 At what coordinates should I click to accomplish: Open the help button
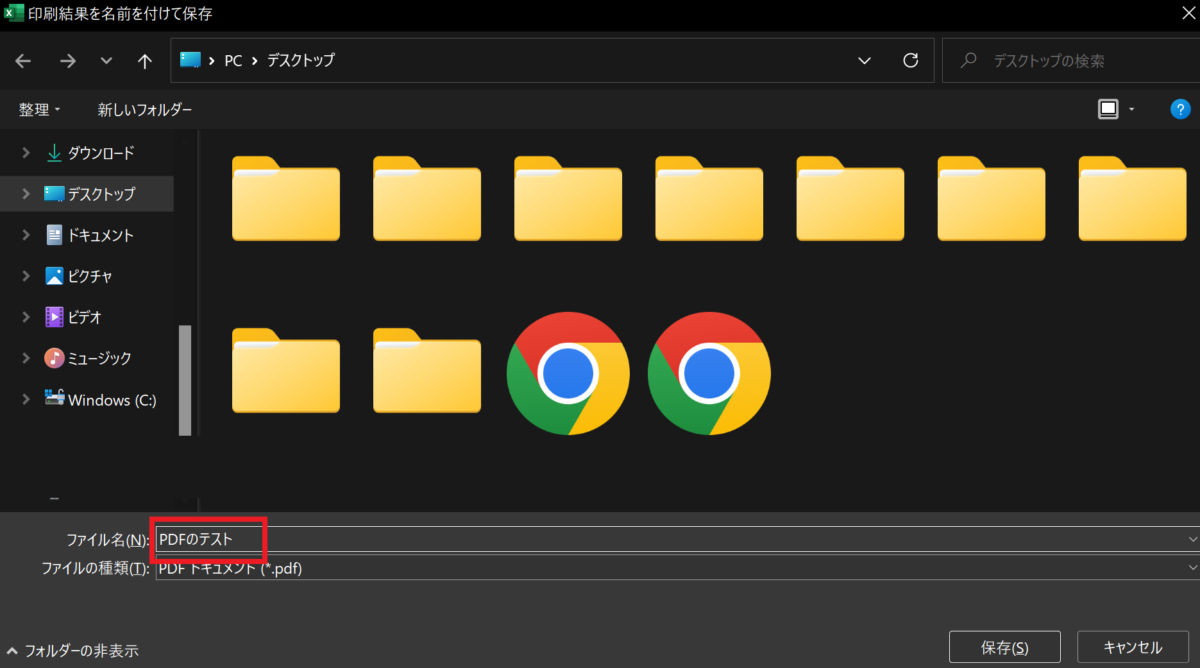[x=1180, y=109]
